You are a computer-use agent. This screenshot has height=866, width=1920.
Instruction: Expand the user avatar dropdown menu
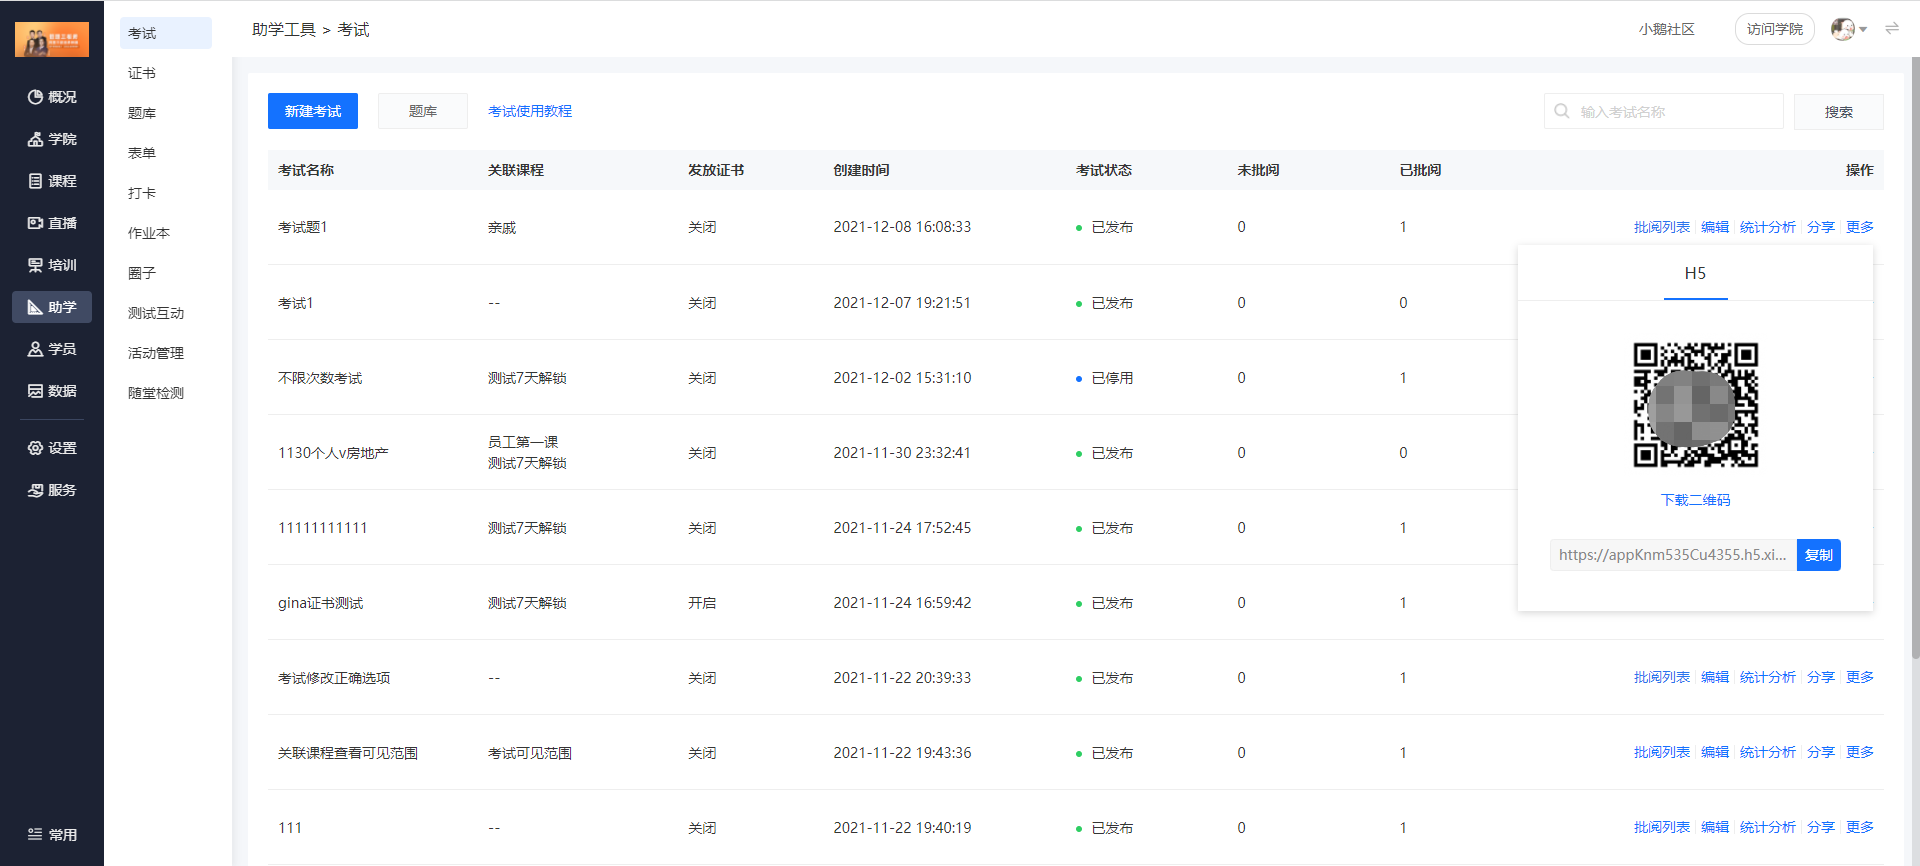pyautogui.click(x=1849, y=29)
